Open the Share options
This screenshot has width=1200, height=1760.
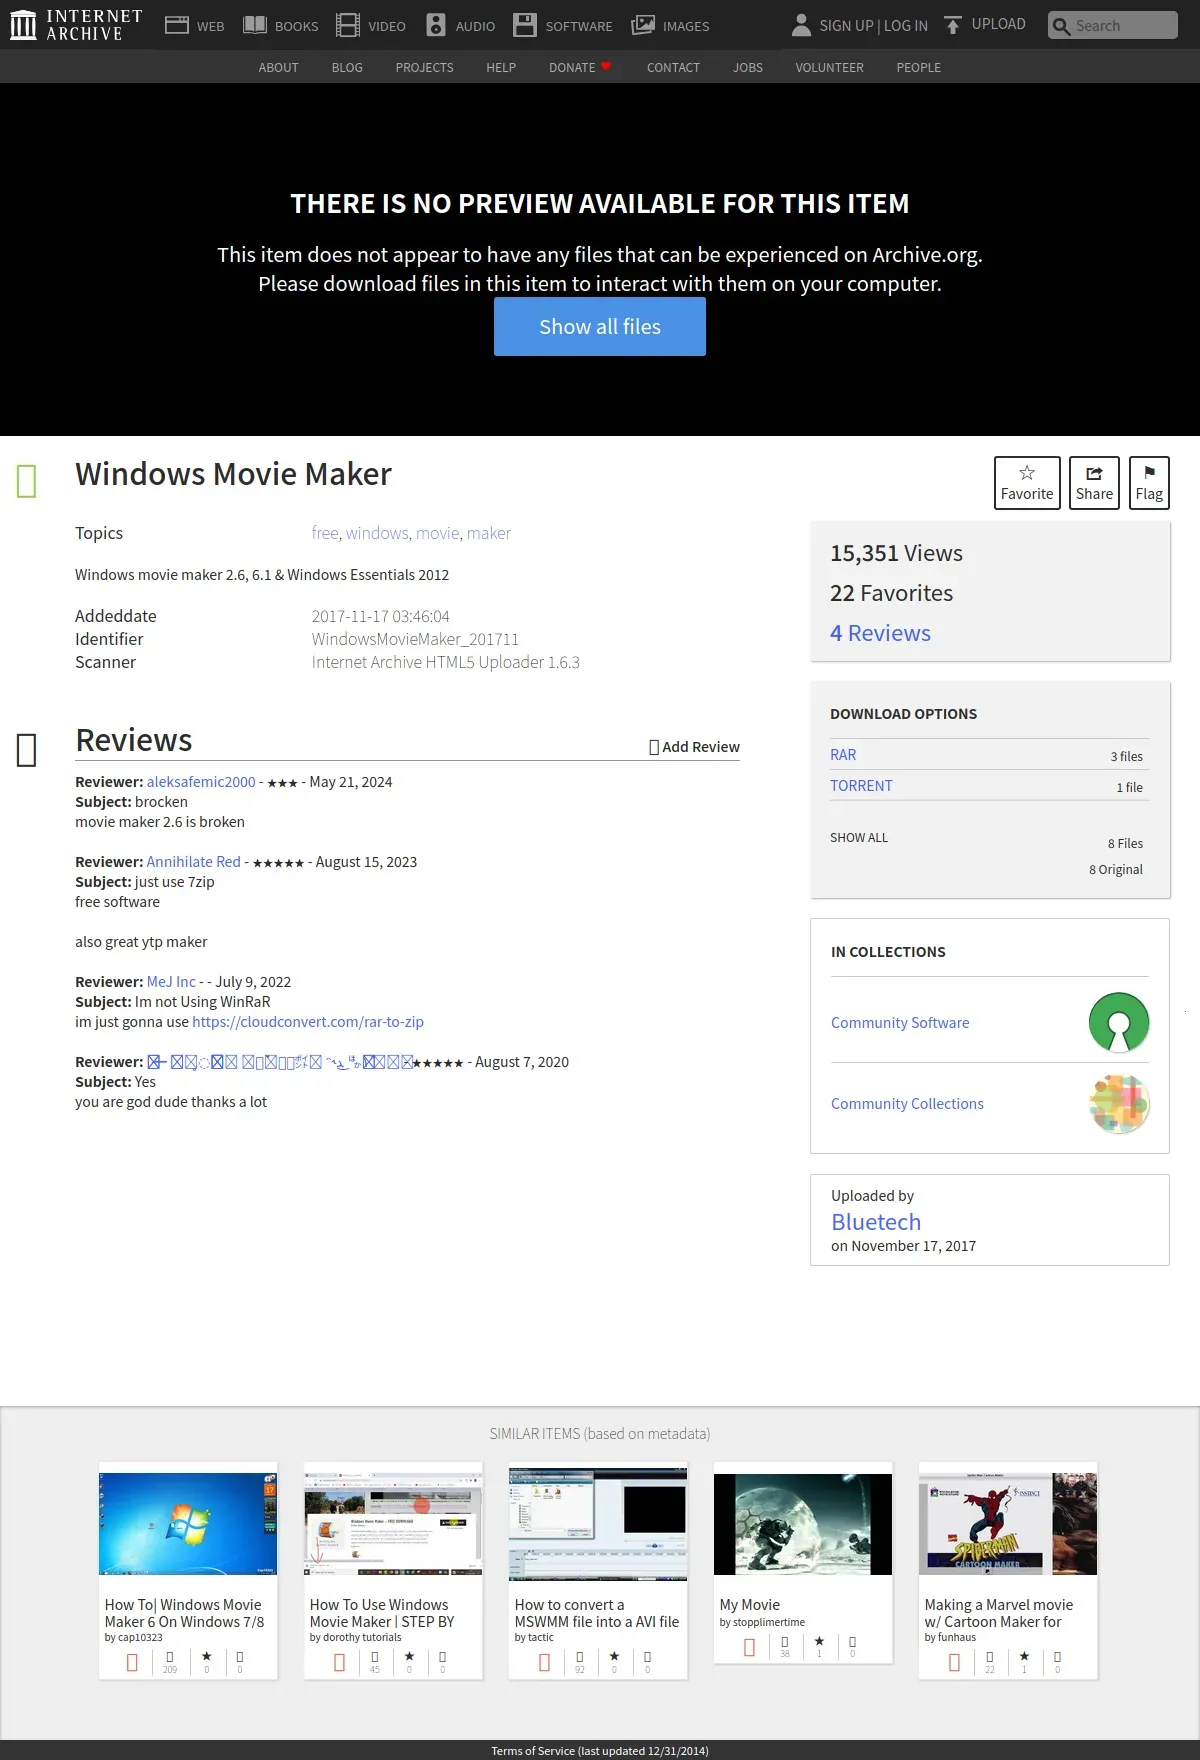pos(1094,483)
